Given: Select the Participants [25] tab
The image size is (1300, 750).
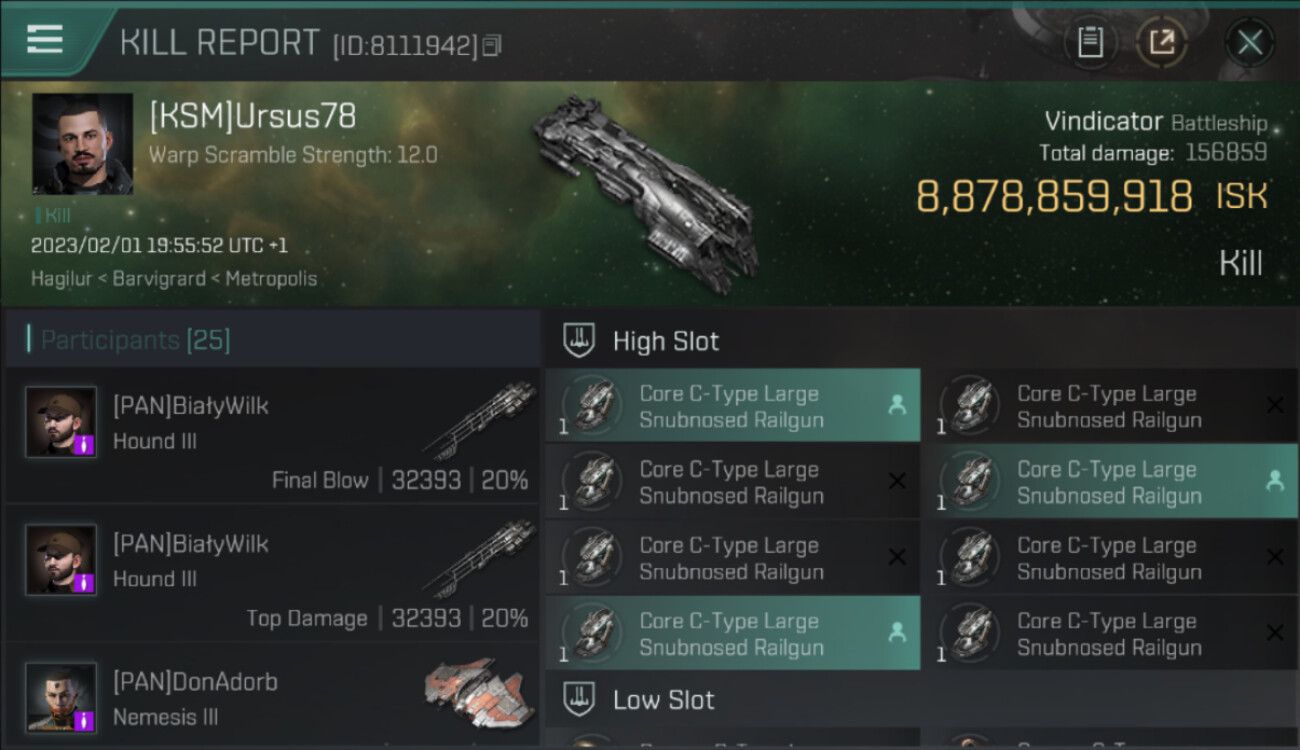Looking at the screenshot, I should tap(135, 340).
